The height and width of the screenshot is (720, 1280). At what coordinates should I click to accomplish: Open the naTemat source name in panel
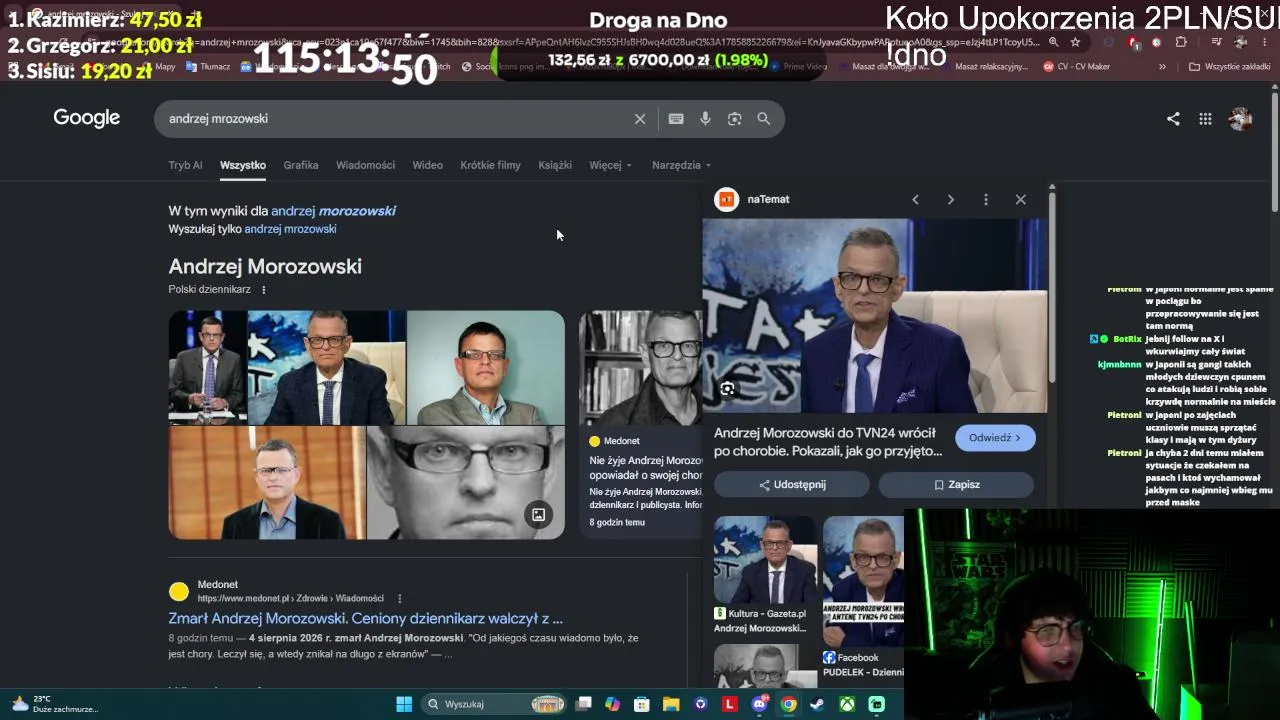[x=768, y=199]
